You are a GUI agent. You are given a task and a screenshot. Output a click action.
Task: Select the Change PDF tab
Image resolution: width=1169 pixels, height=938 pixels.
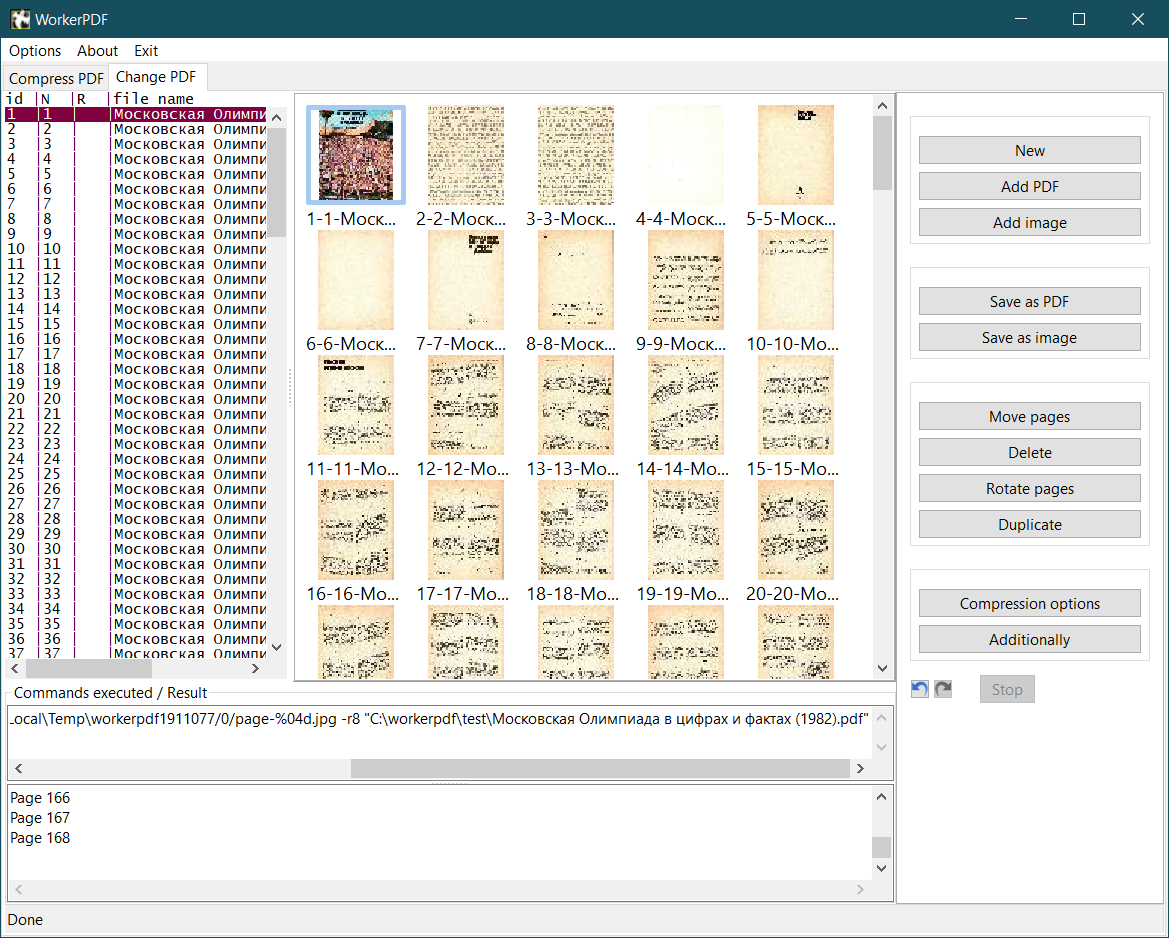[157, 77]
